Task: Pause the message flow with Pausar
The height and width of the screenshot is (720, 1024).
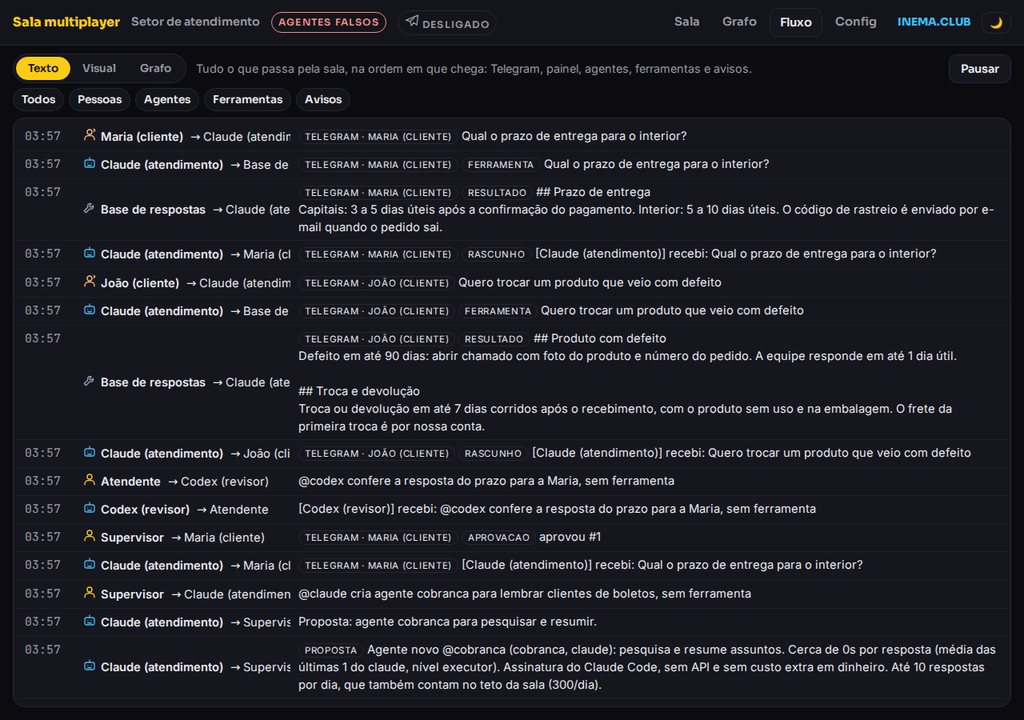Action: [979, 69]
